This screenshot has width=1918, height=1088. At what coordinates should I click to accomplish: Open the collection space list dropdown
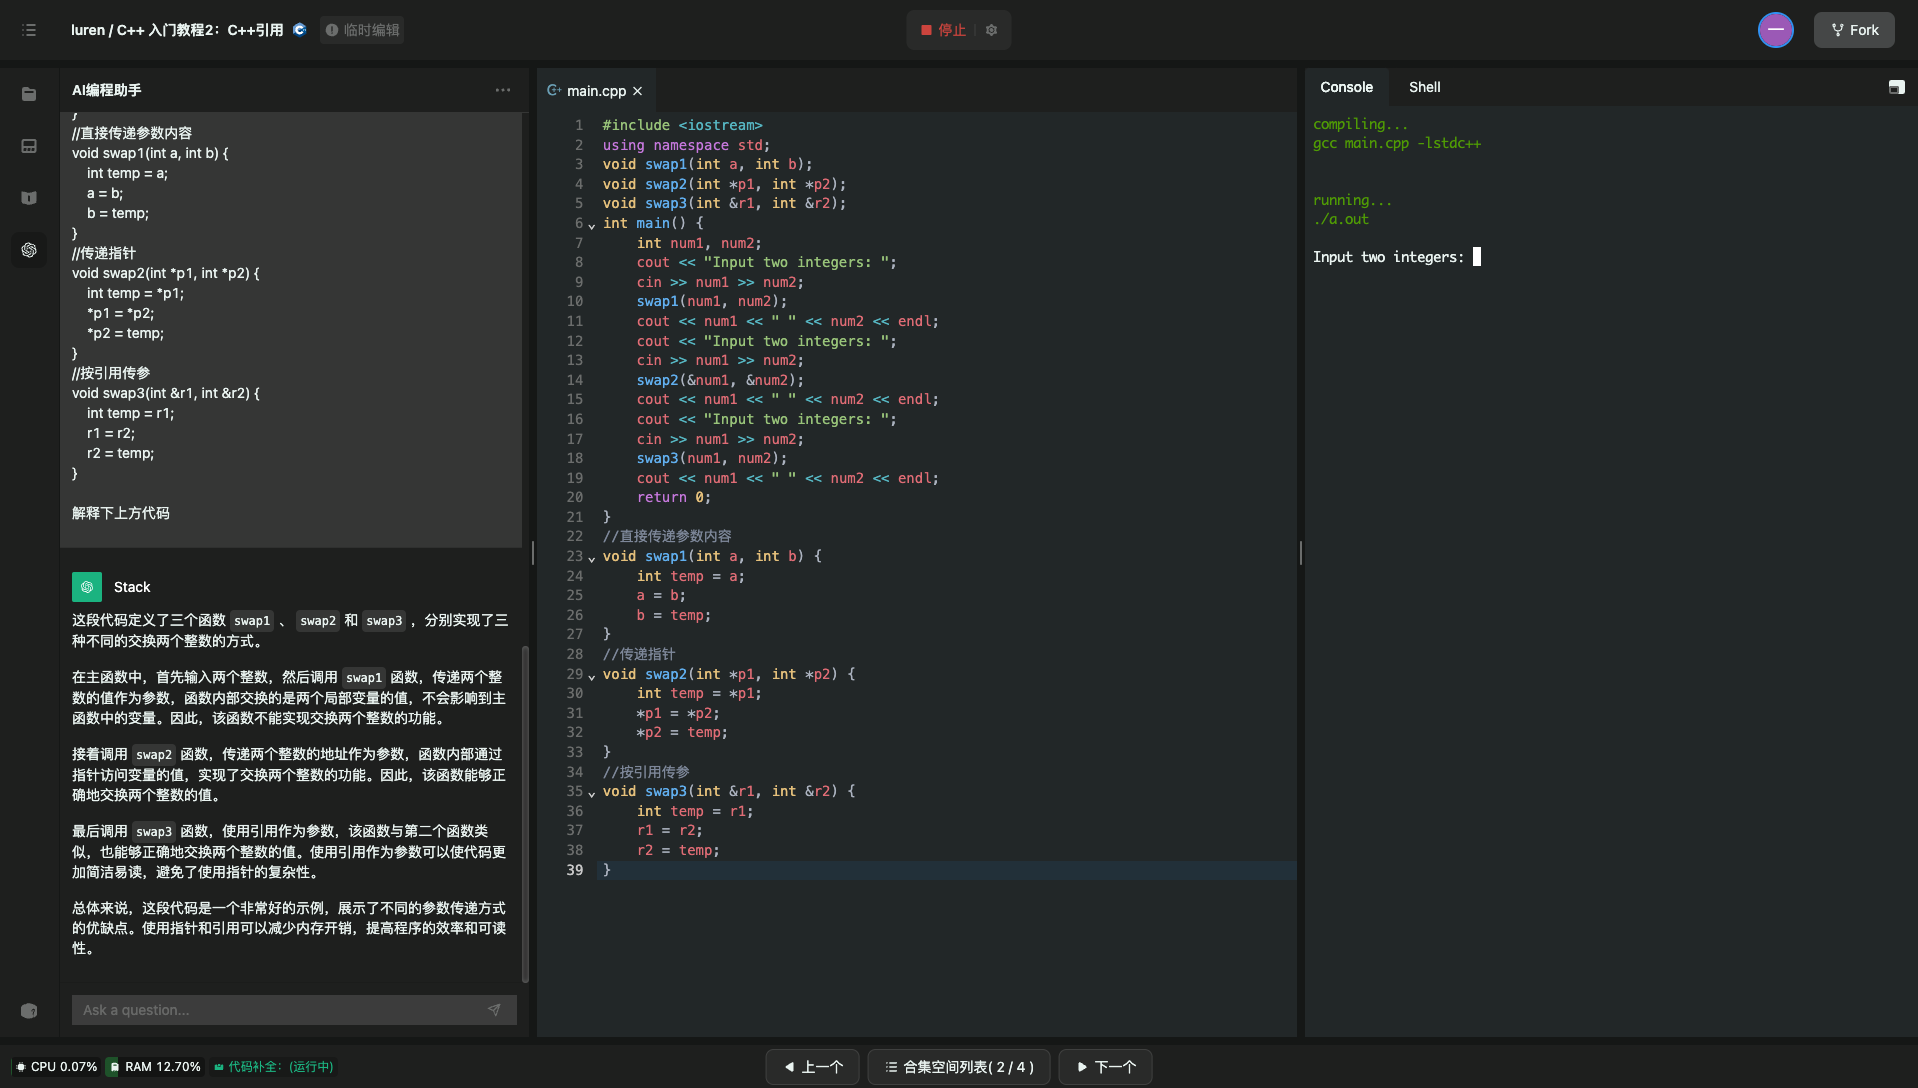click(958, 1067)
